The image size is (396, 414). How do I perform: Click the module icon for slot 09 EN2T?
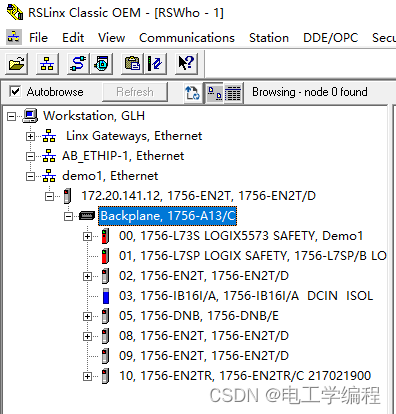click(106, 356)
